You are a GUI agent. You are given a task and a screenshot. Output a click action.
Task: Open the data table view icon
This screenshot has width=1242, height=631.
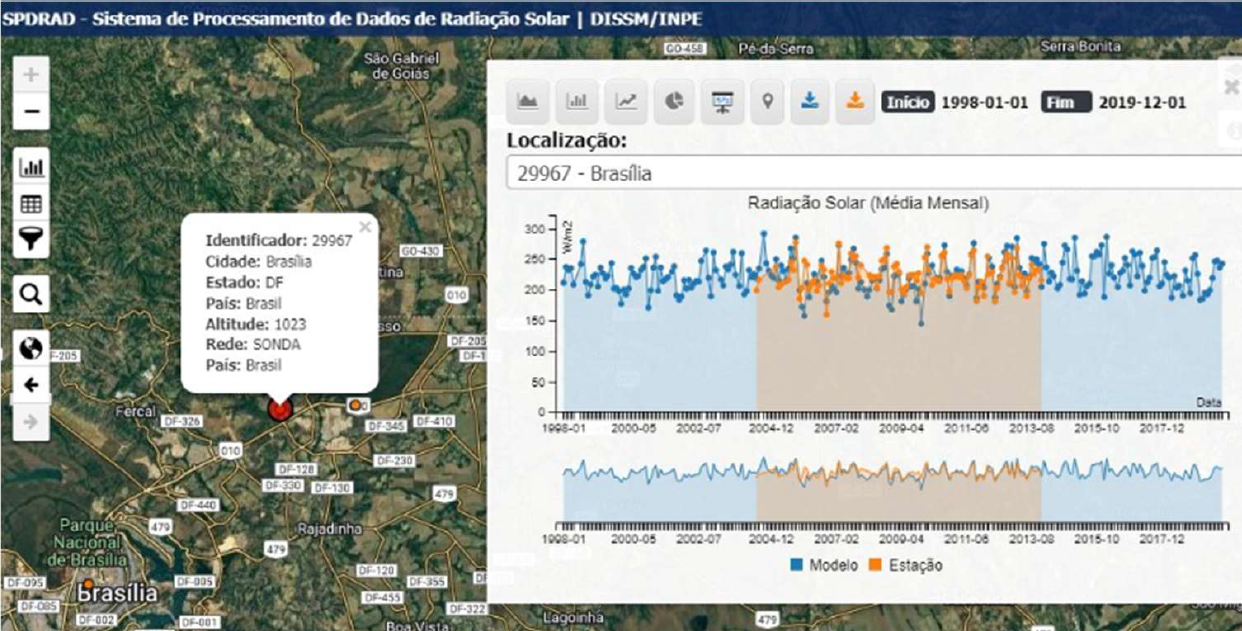(31, 204)
